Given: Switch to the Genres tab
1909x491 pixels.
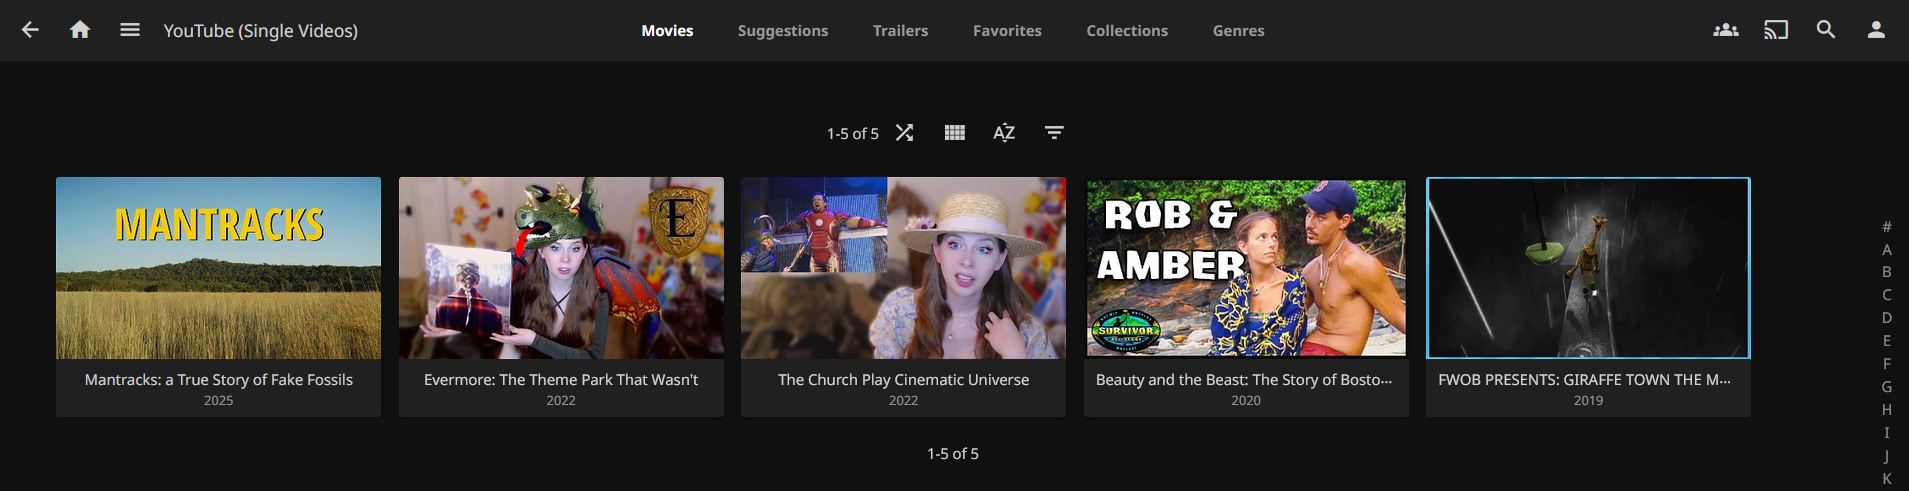Looking at the screenshot, I should click(1238, 31).
